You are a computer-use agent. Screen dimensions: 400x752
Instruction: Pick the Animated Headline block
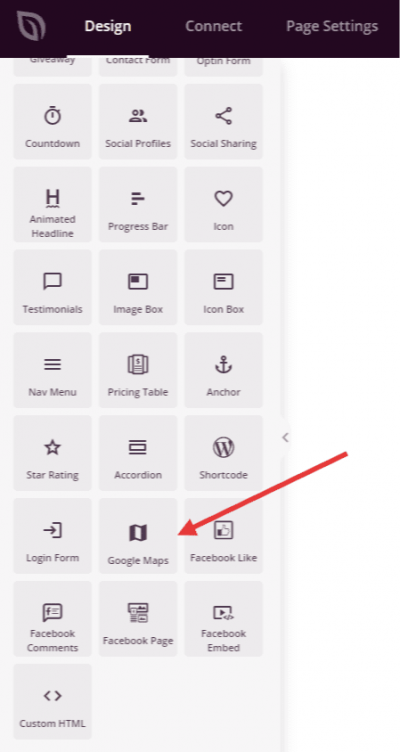point(52,205)
